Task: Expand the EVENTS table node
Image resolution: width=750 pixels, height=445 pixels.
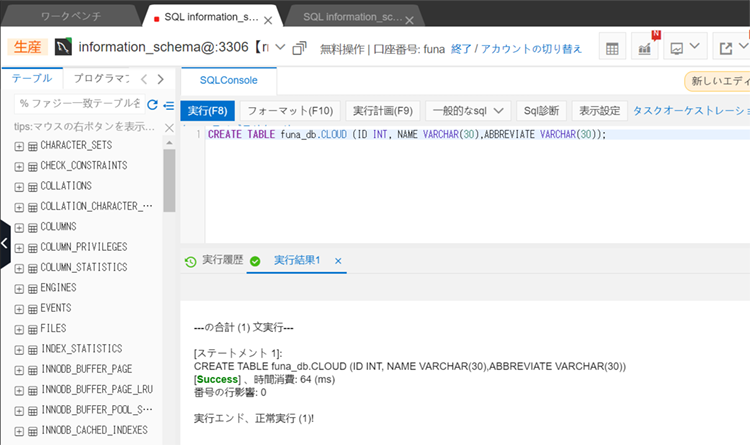Action: 19,309
